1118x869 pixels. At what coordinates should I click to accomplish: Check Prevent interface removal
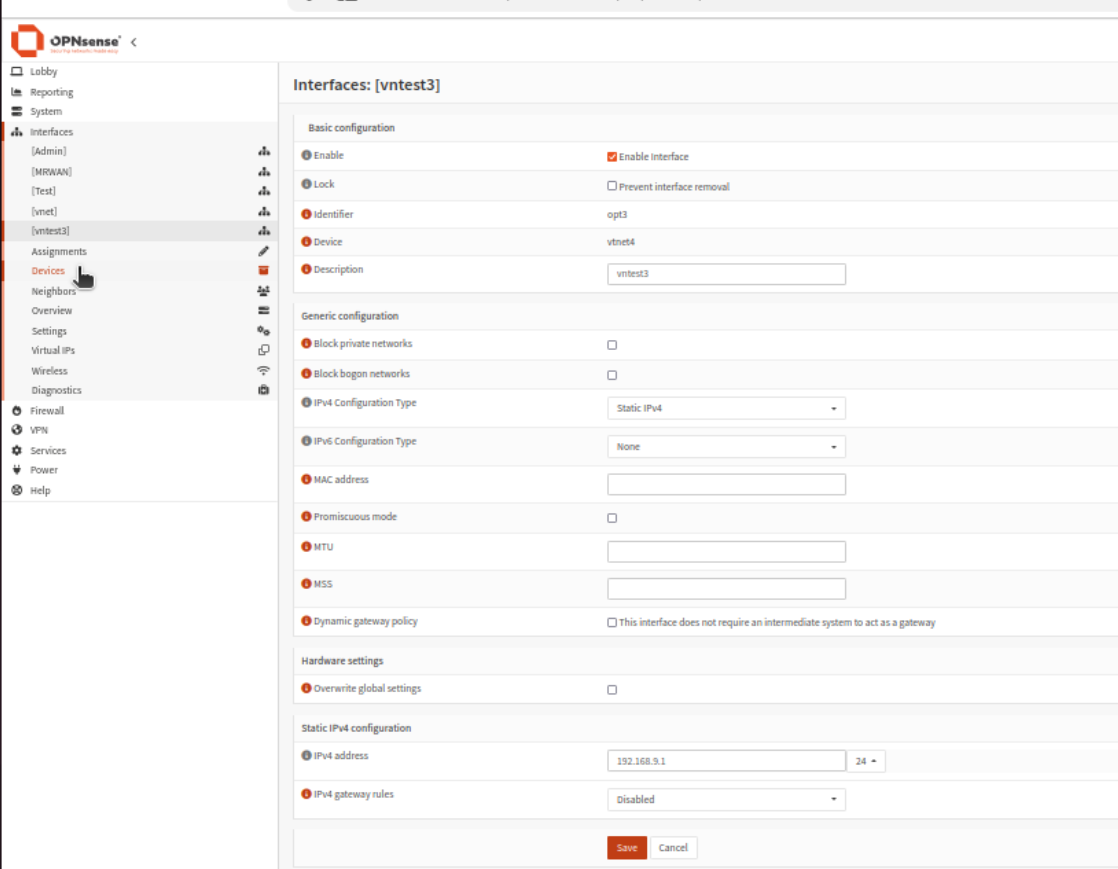612,186
